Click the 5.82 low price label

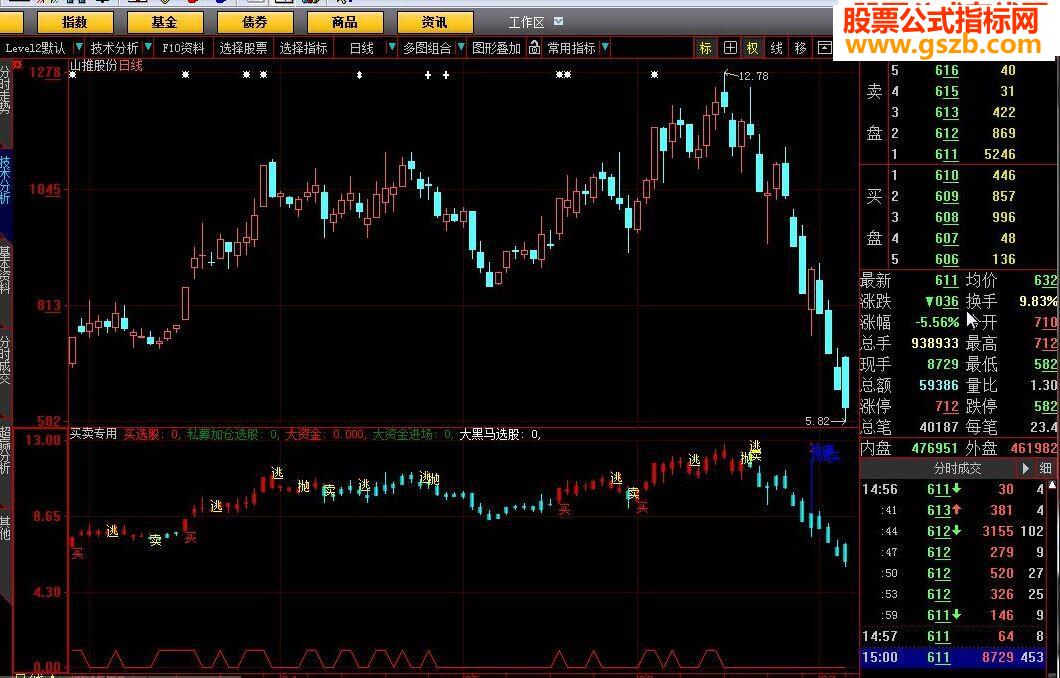[x=817, y=421]
